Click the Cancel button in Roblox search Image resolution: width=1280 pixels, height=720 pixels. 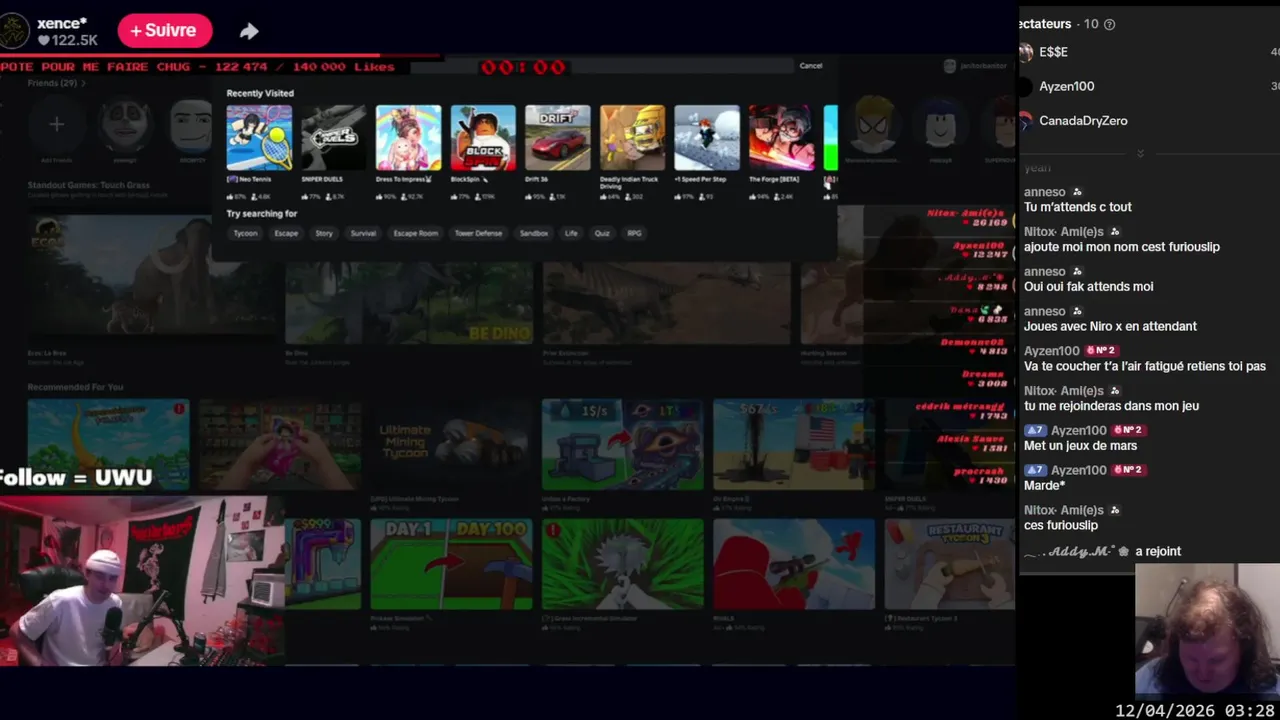811,66
